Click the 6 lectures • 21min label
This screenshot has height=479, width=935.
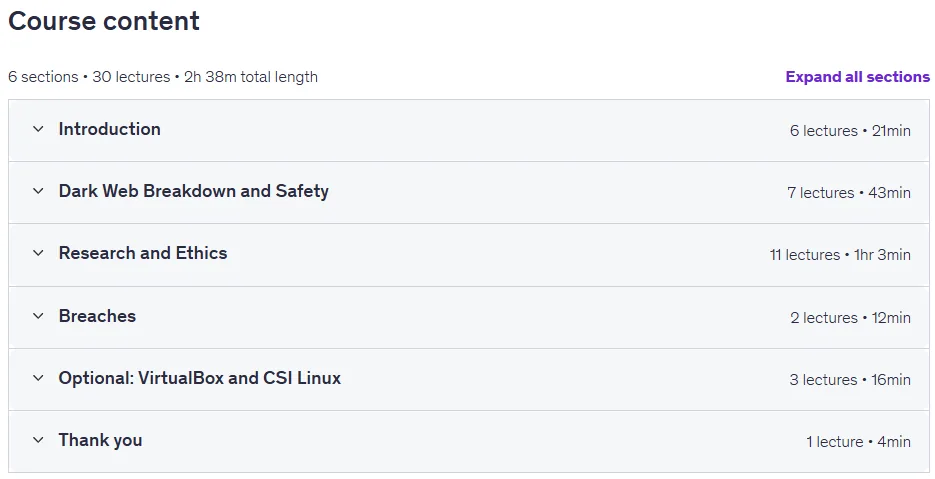point(850,131)
